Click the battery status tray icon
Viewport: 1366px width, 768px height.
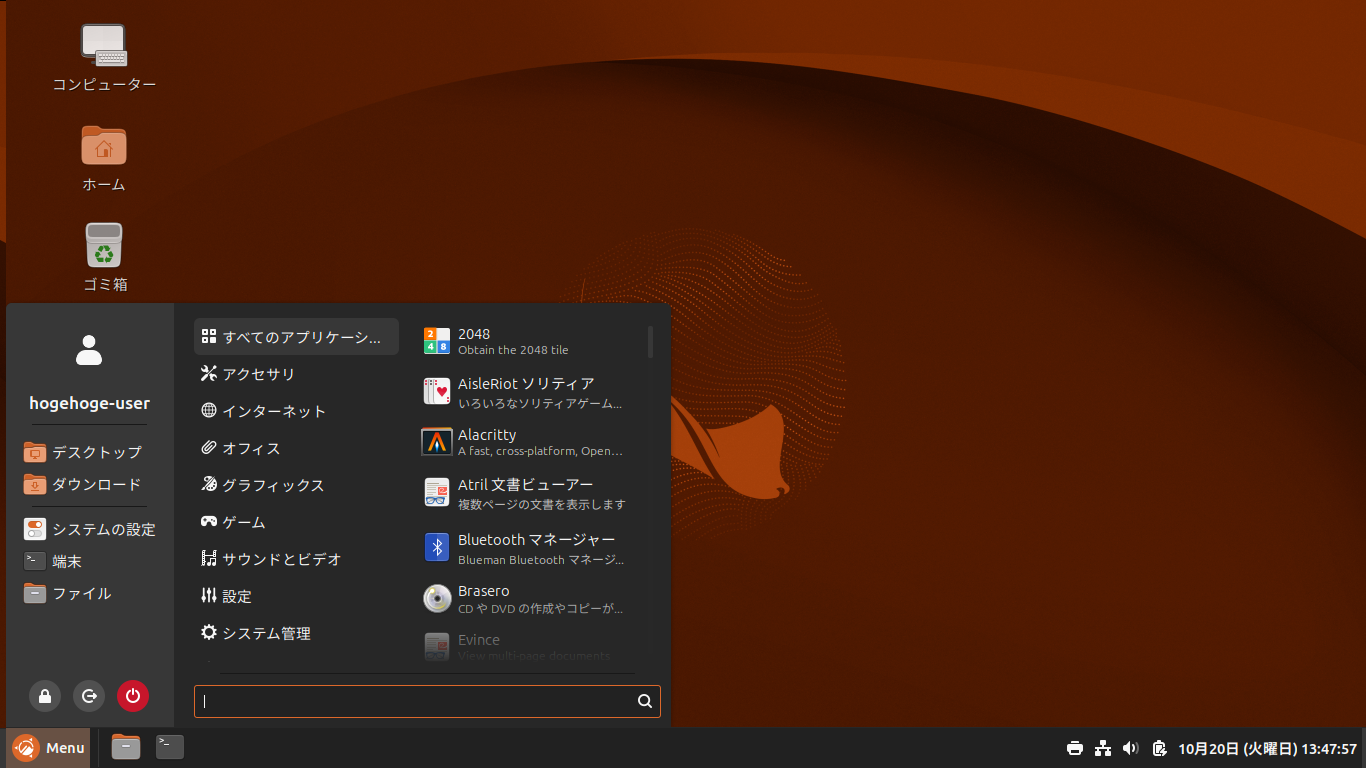pyautogui.click(x=1159, y=748)
